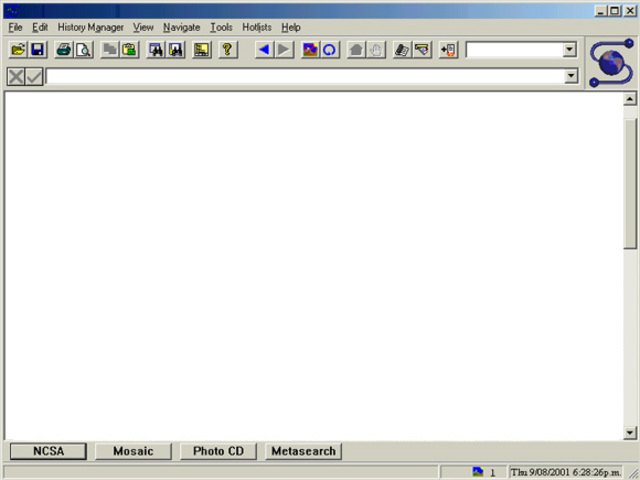The height and width of the screenshot is (480, 640).
Task: Click the greyed hand Stop icon
Action: click(x=376, y=50)
